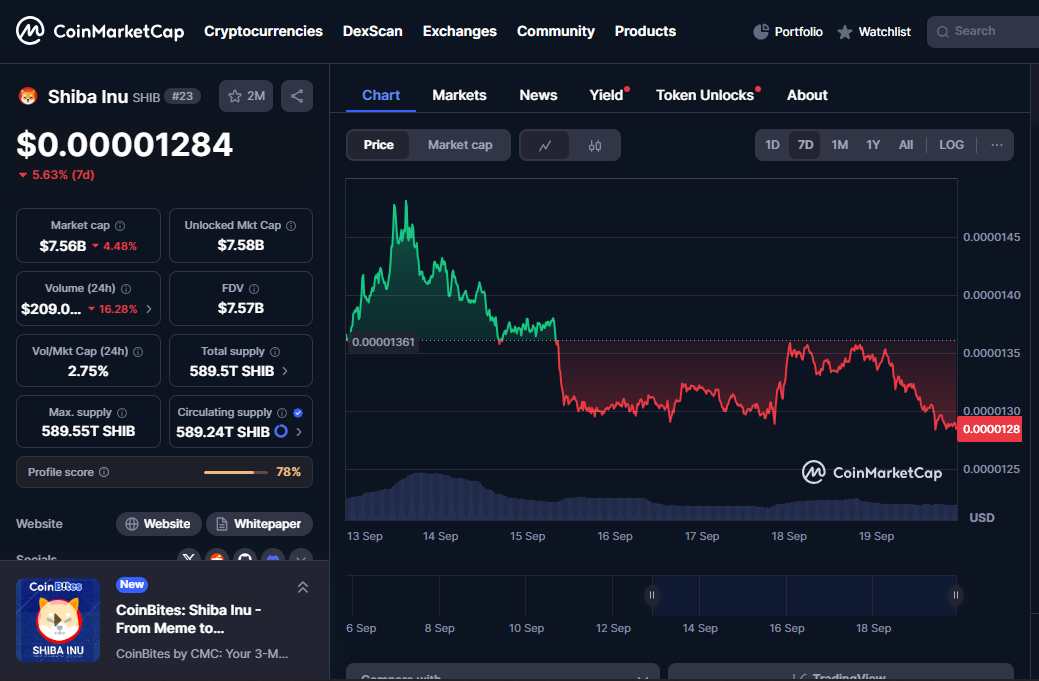Expand Circulating supply details chevron
The image size is (1039, 681).
tap(299, 432)
